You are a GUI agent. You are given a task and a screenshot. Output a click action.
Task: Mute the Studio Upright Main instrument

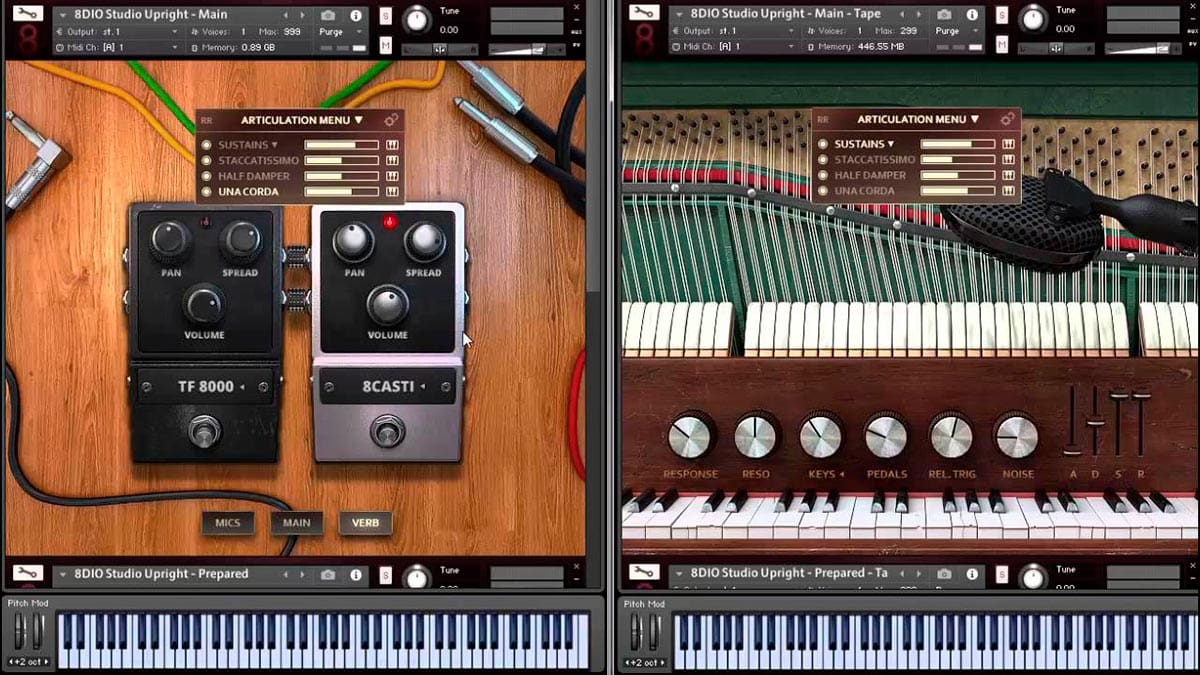386,45
